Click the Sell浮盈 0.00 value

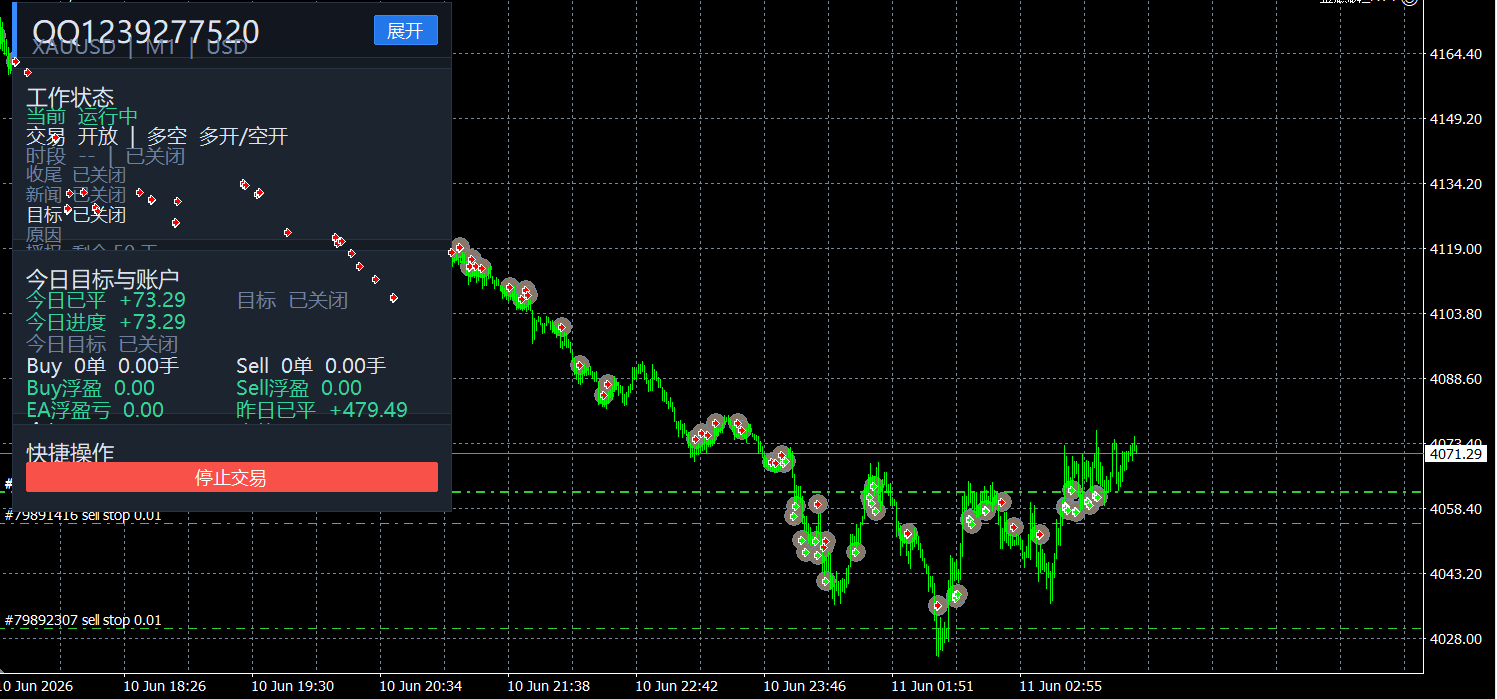click(x=299, y=388)
